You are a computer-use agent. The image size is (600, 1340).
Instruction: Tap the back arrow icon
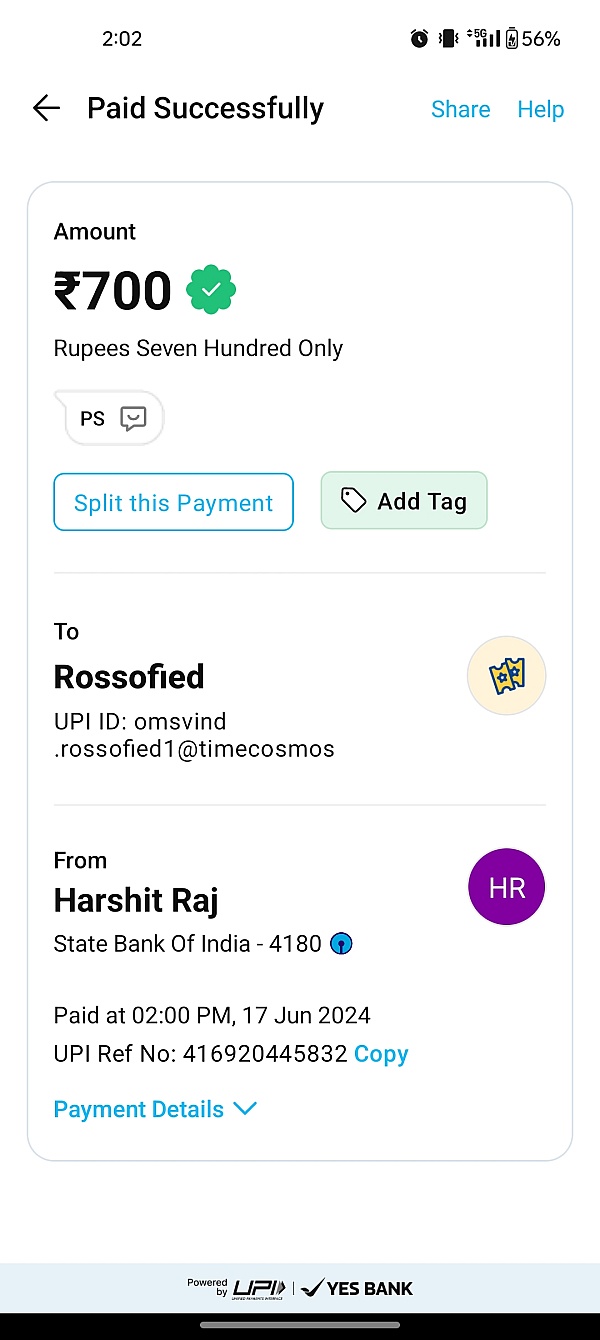[46, 109]
